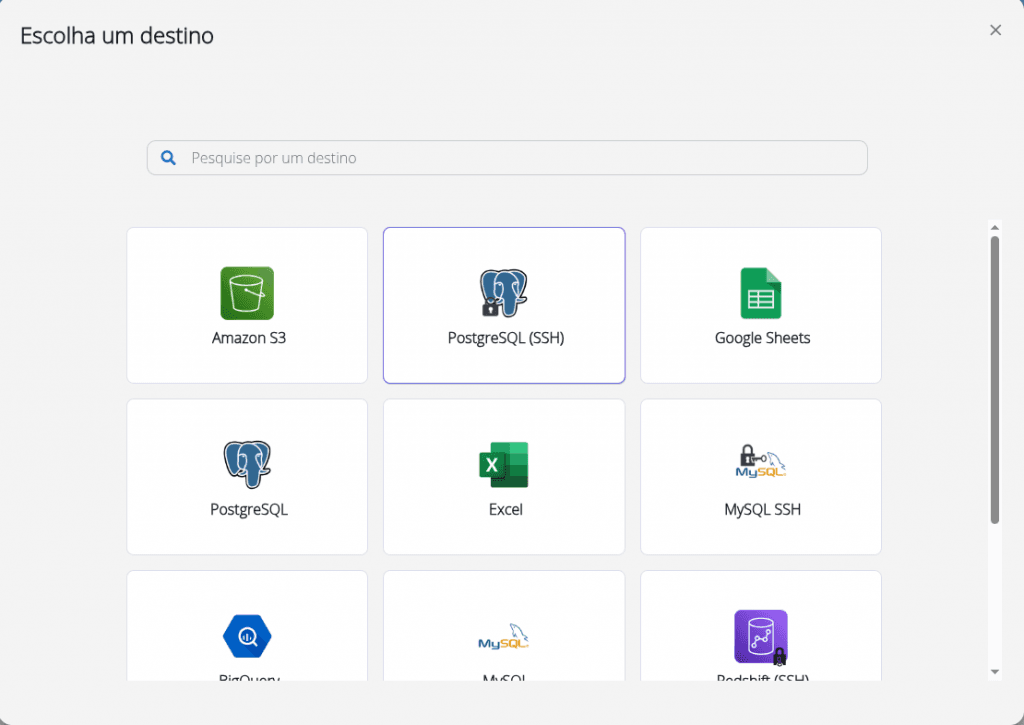This screenshot has height=725, width=1024.
Task: Click the 'PostgreSQL (SSH)' label text
Action: click(x=505, y=338)
